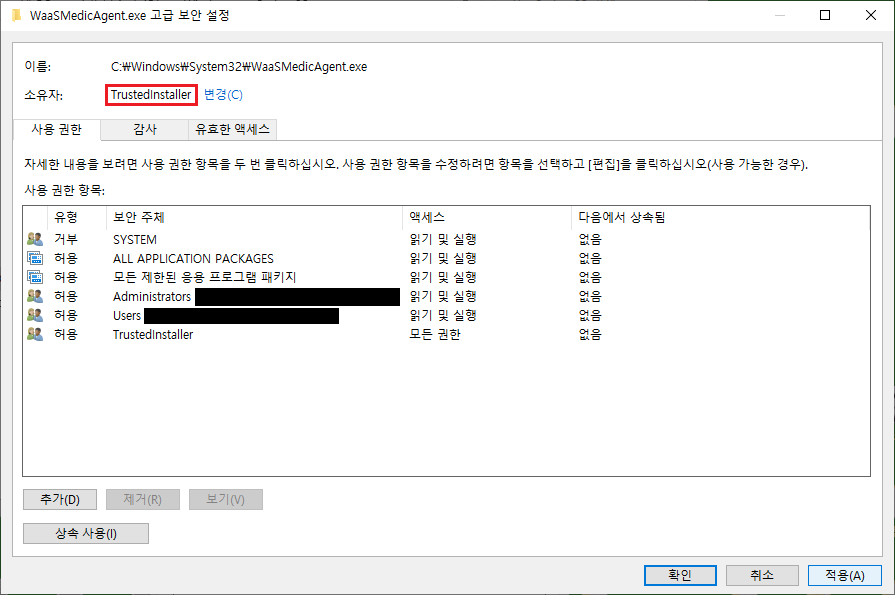This screenshot has height=595, width=895.
Task: Click the 추가(D) button
Action: [60, 500]
